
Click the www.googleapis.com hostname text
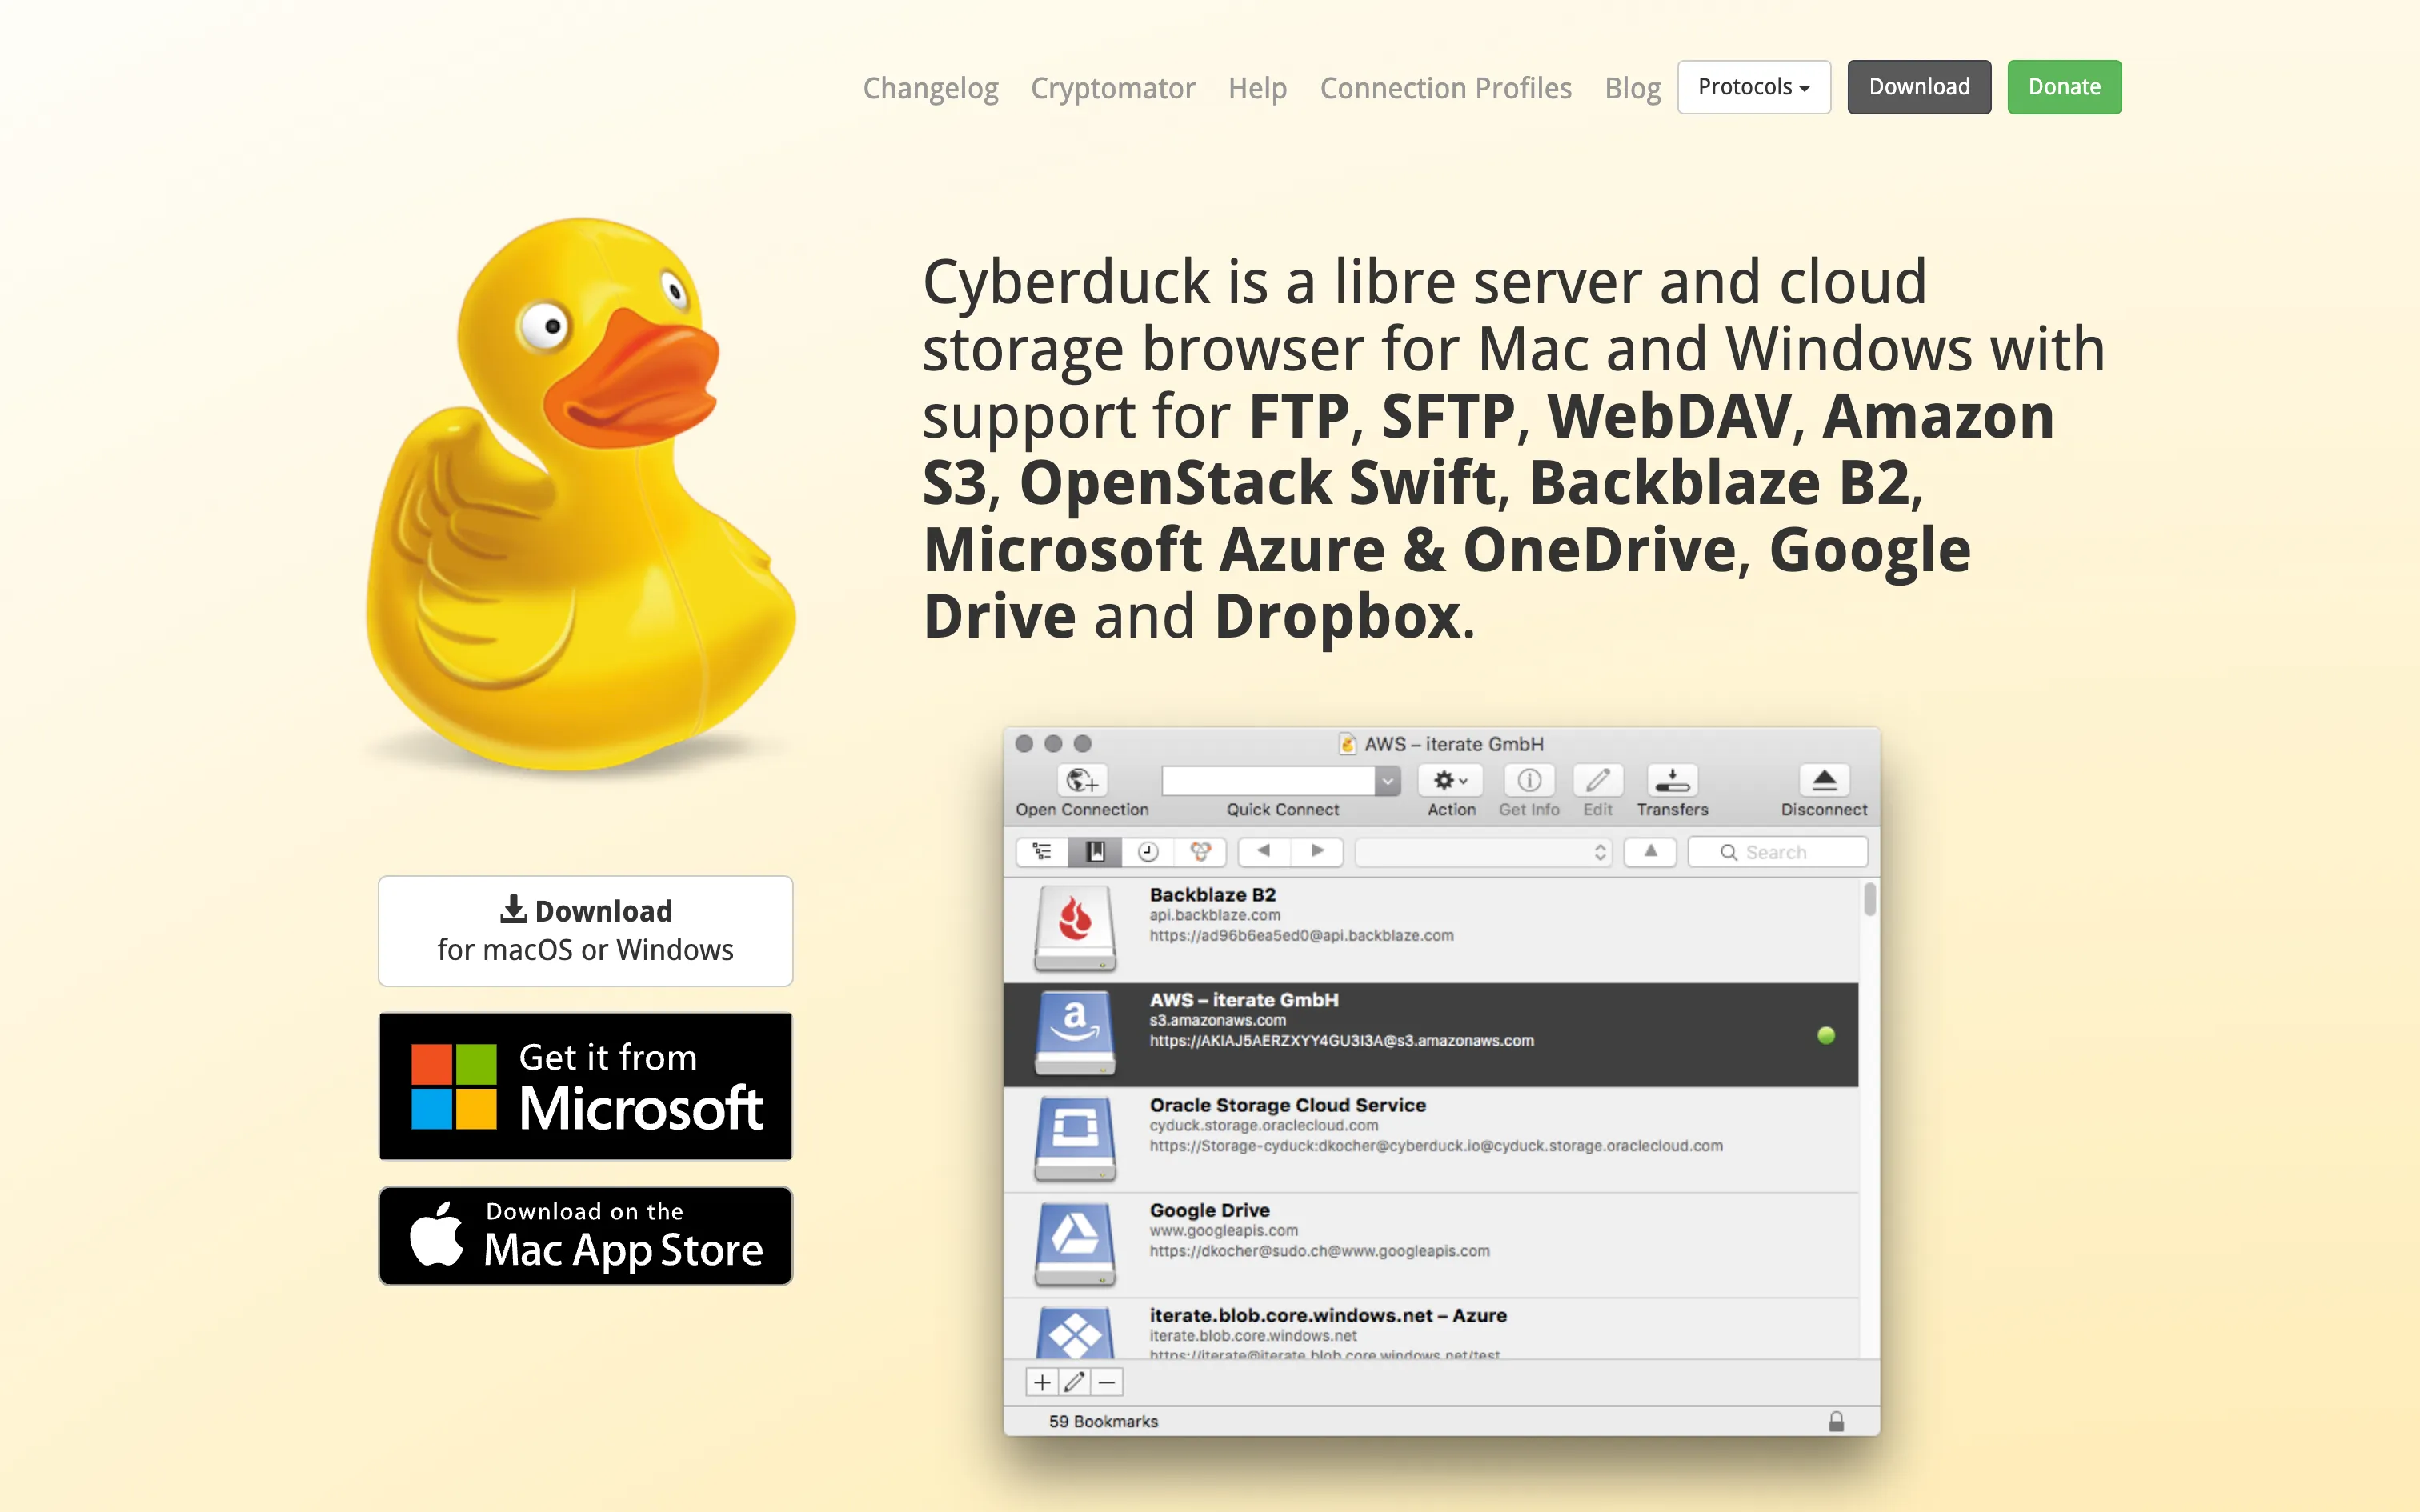[x=1223, y=1230]
